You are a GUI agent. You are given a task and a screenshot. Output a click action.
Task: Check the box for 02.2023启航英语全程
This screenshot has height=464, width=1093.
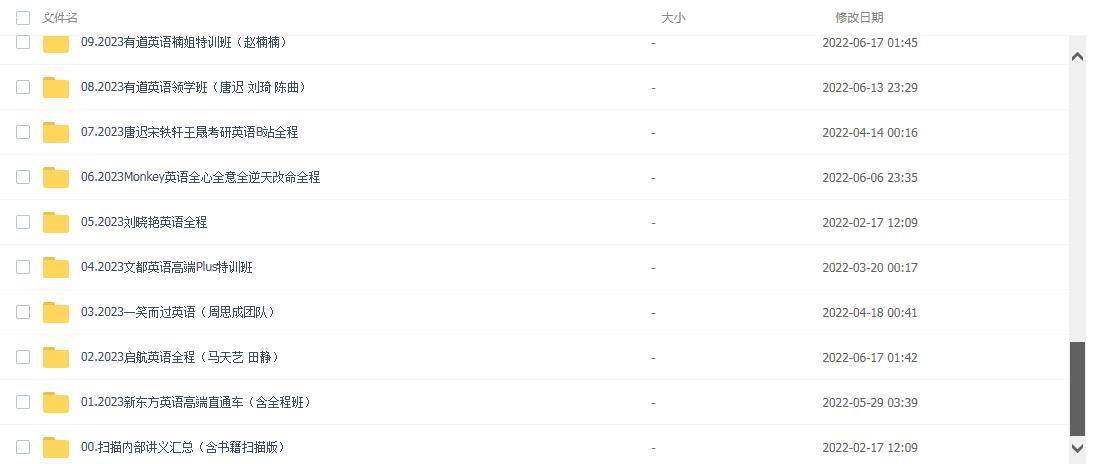click(x=23, y=357)
